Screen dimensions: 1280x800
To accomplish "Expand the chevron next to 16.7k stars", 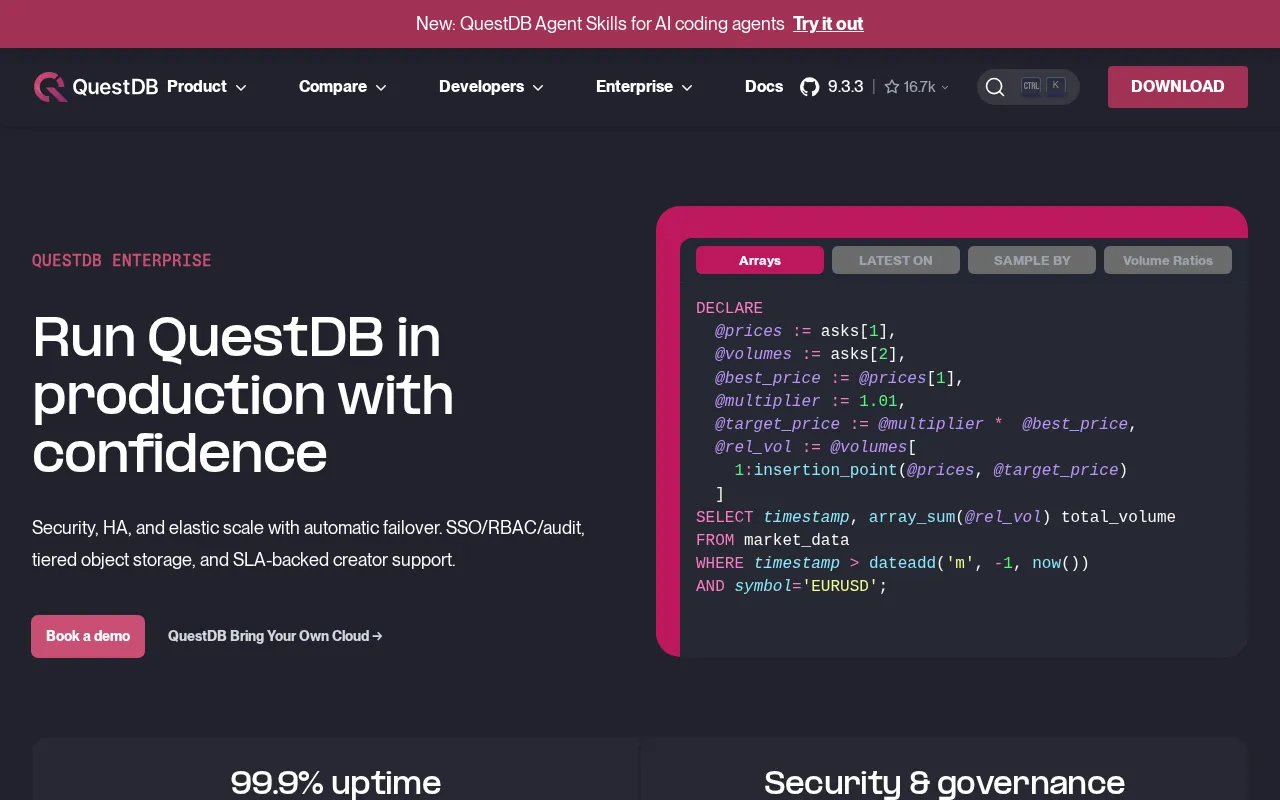I will coord(945,88).
